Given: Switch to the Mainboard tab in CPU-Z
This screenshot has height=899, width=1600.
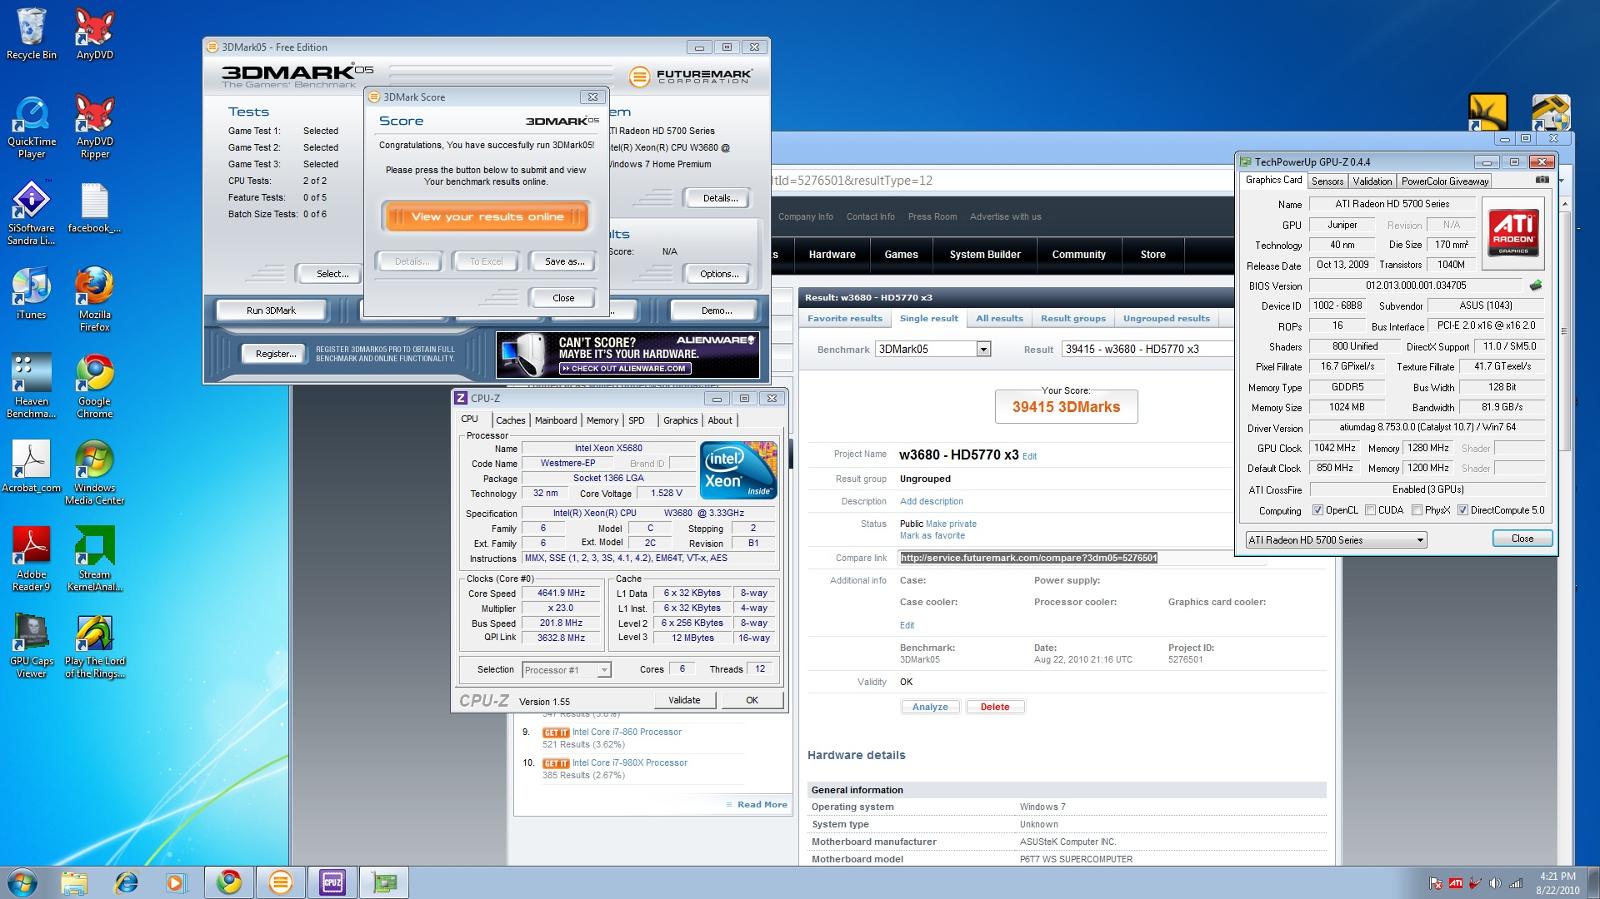Looking at the screenshot, I should 556,420.
